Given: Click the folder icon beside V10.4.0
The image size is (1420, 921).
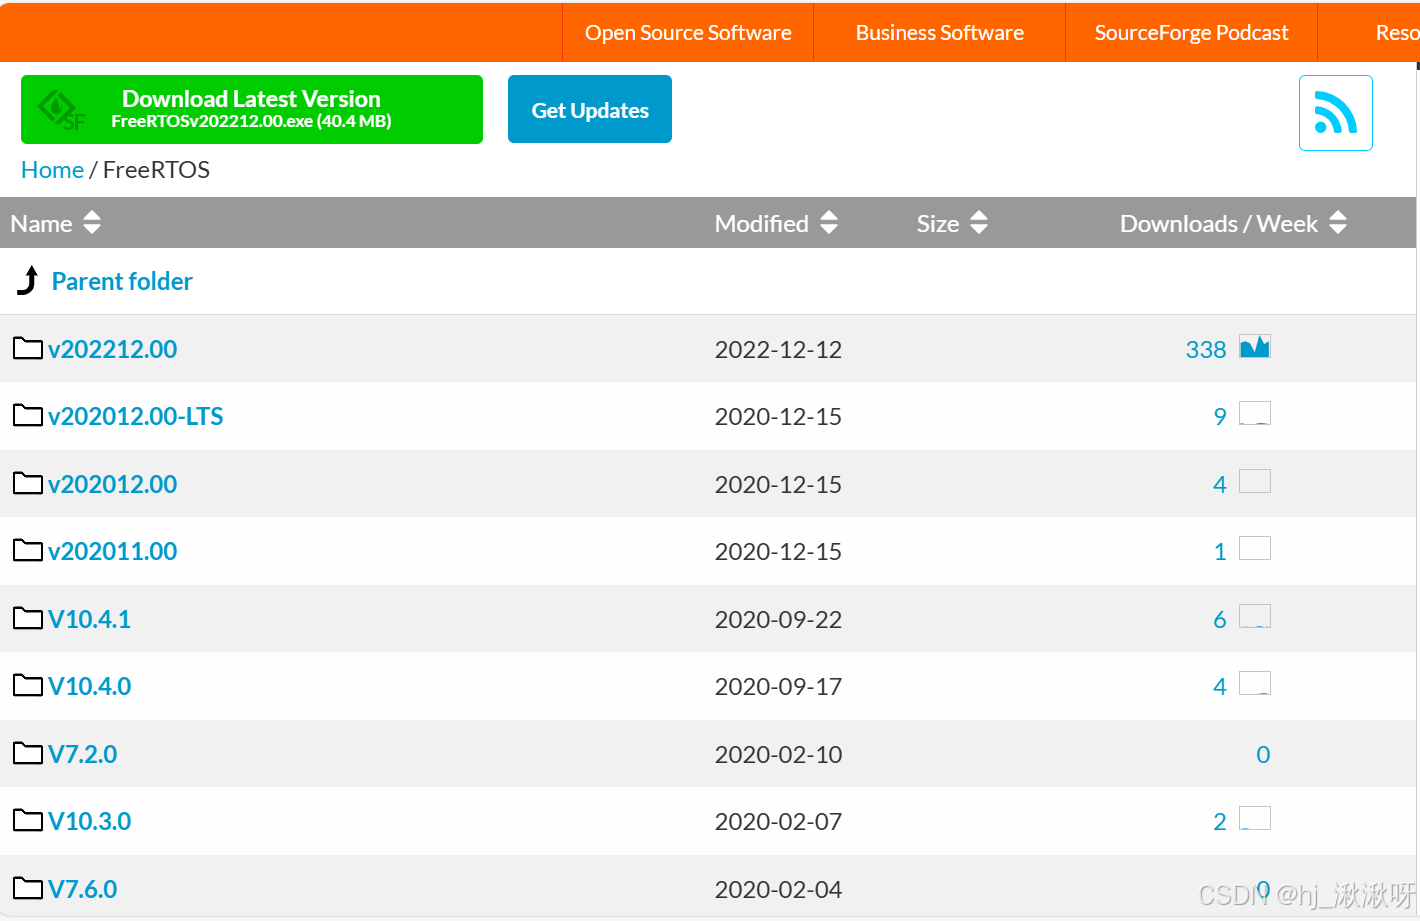Looking at the screenshot, I should click(x=28, y=685).
